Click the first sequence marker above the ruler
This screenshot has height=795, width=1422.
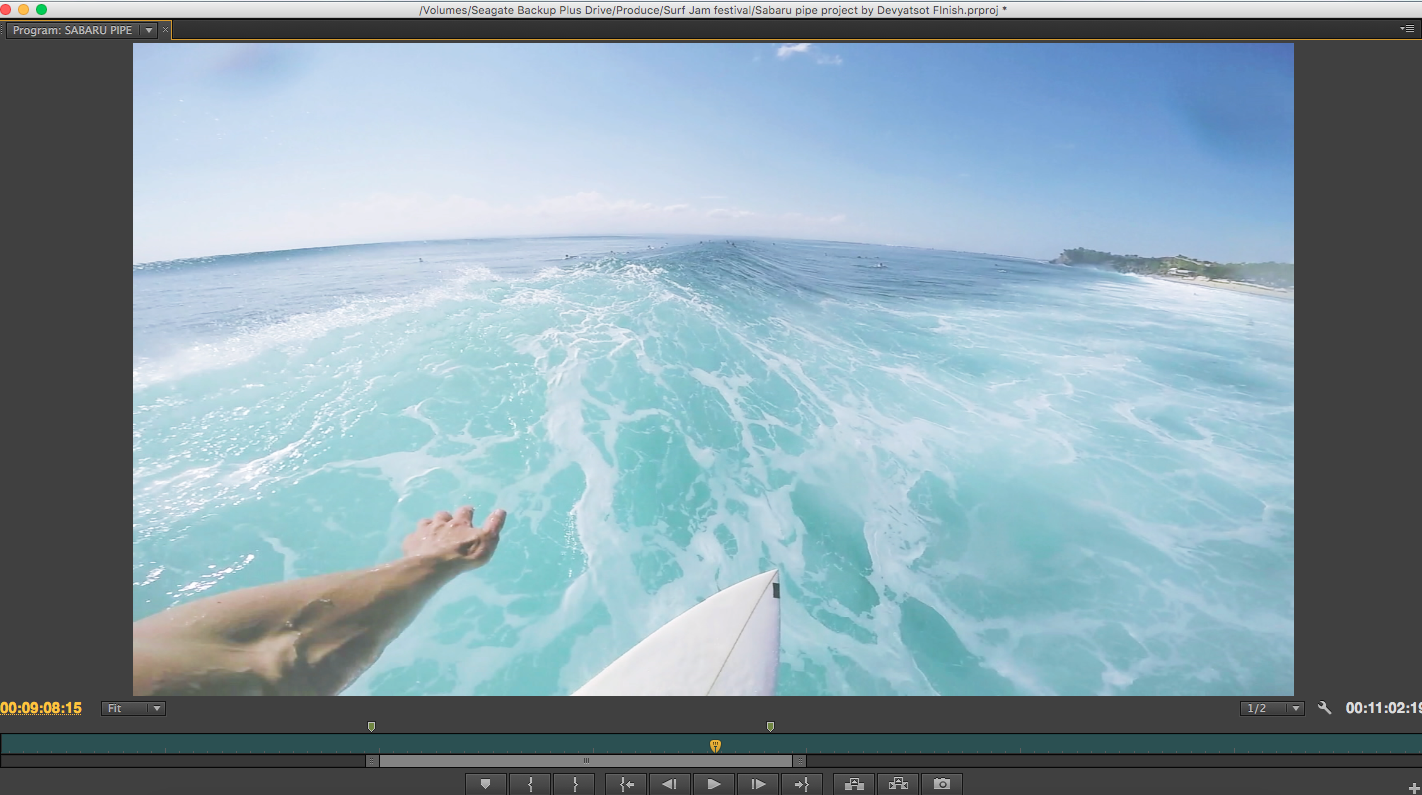[371, 727]
